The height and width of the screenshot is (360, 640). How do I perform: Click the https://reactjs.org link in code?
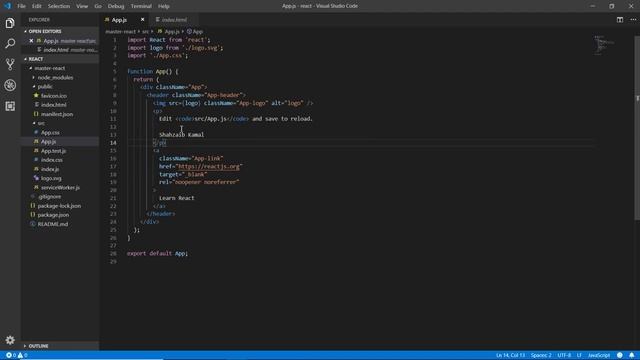click(209, 167)
